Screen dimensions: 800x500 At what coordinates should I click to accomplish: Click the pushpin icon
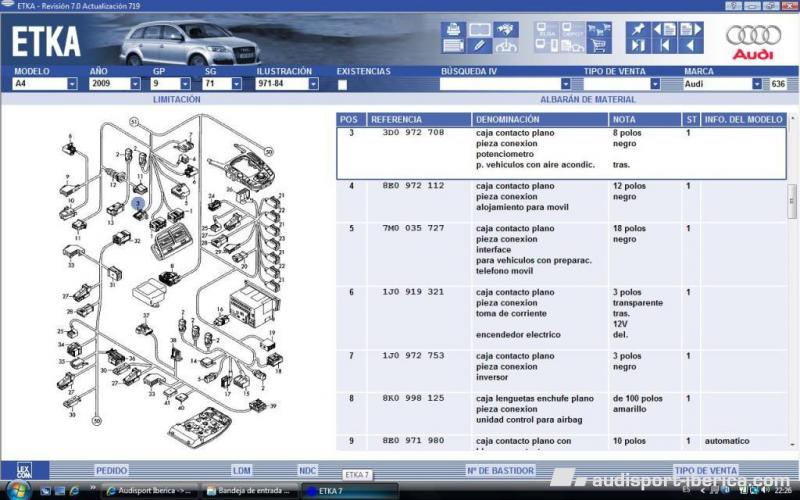tap(638, 29)
